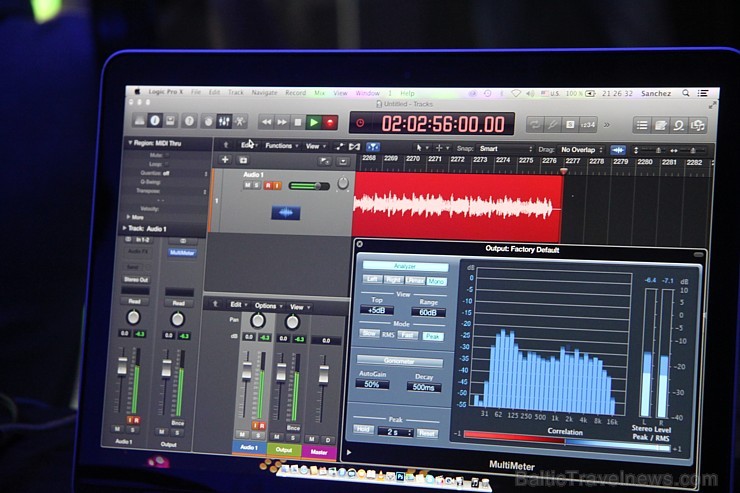Screen dimensions: 740x493
Task: Toggle the Inspector info button
Action: click(155, 121)
